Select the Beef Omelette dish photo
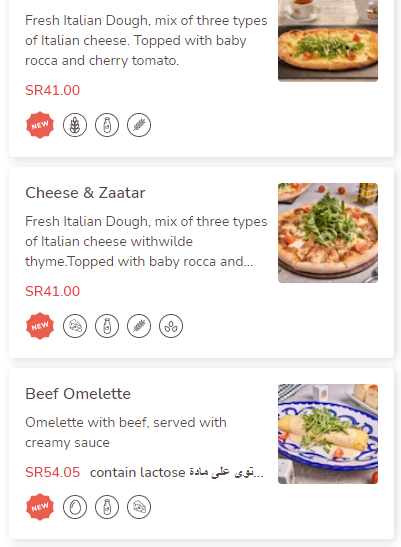 click(328, 434)
